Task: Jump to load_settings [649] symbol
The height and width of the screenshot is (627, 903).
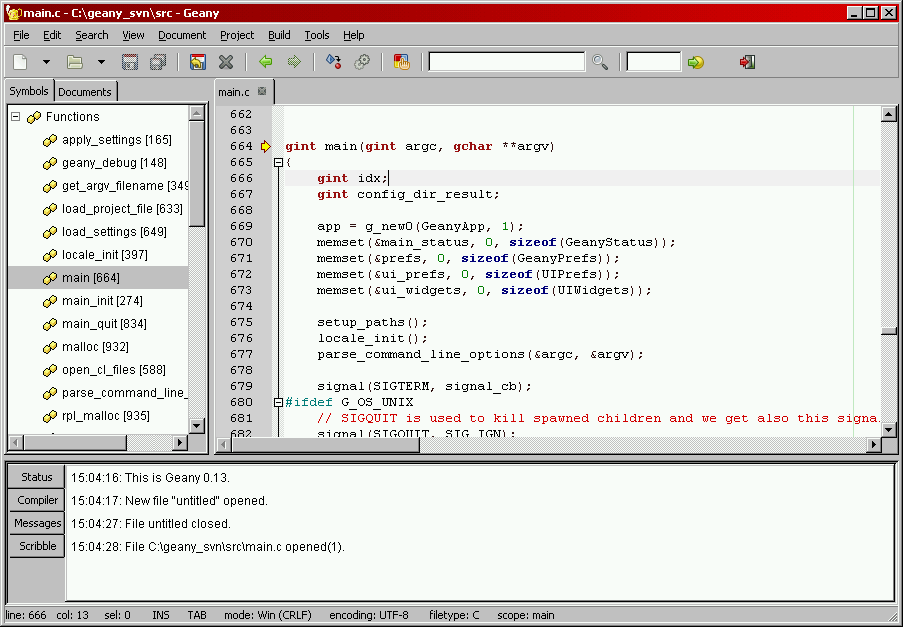Action: pyautogui.click(x=115, y=232)
